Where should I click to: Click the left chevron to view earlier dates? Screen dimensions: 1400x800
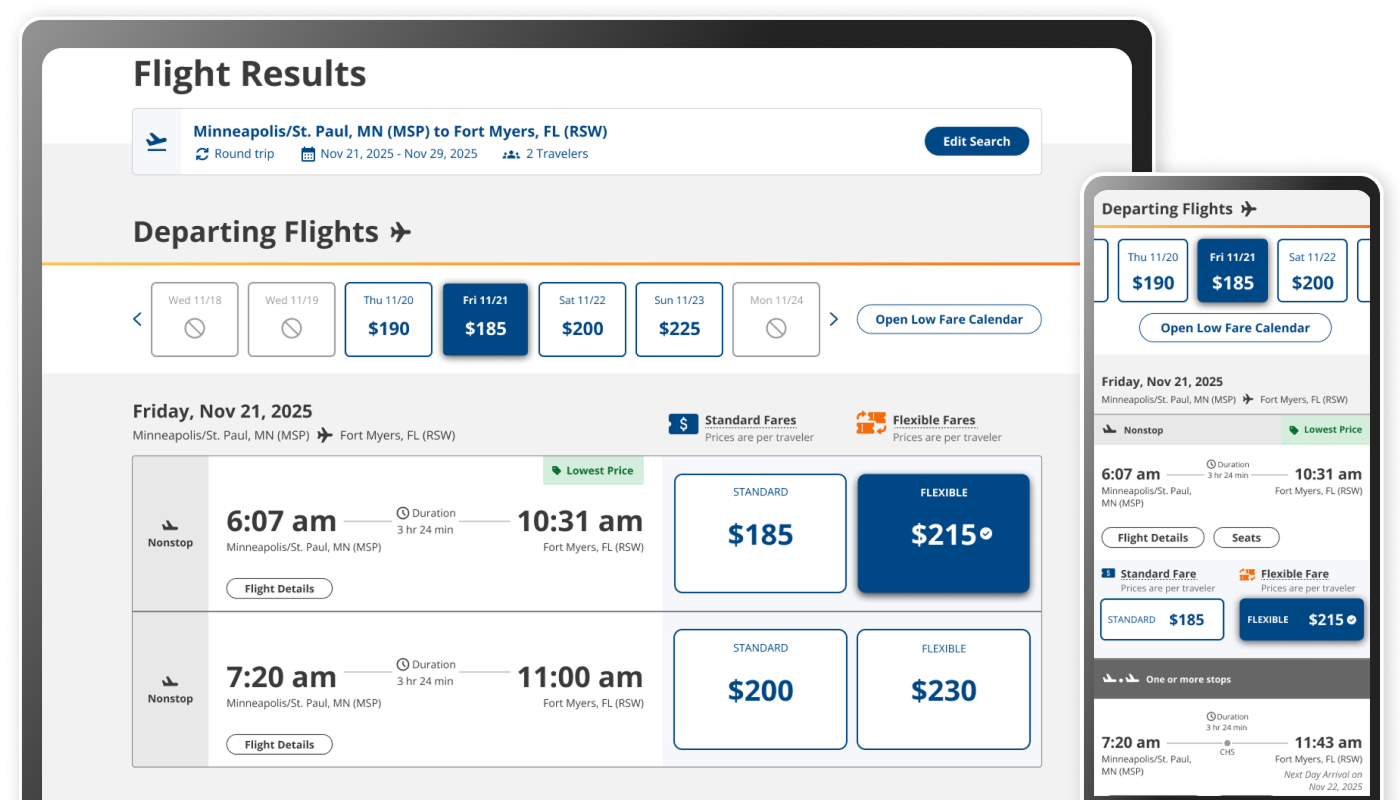[x=137, y=319]
